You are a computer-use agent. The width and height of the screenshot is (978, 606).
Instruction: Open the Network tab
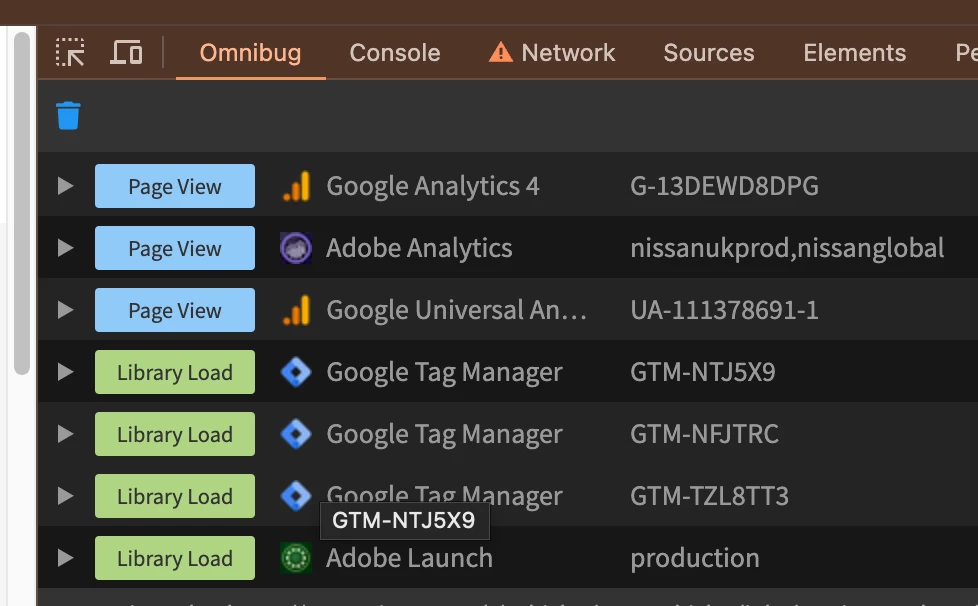[x=552, y=53]
